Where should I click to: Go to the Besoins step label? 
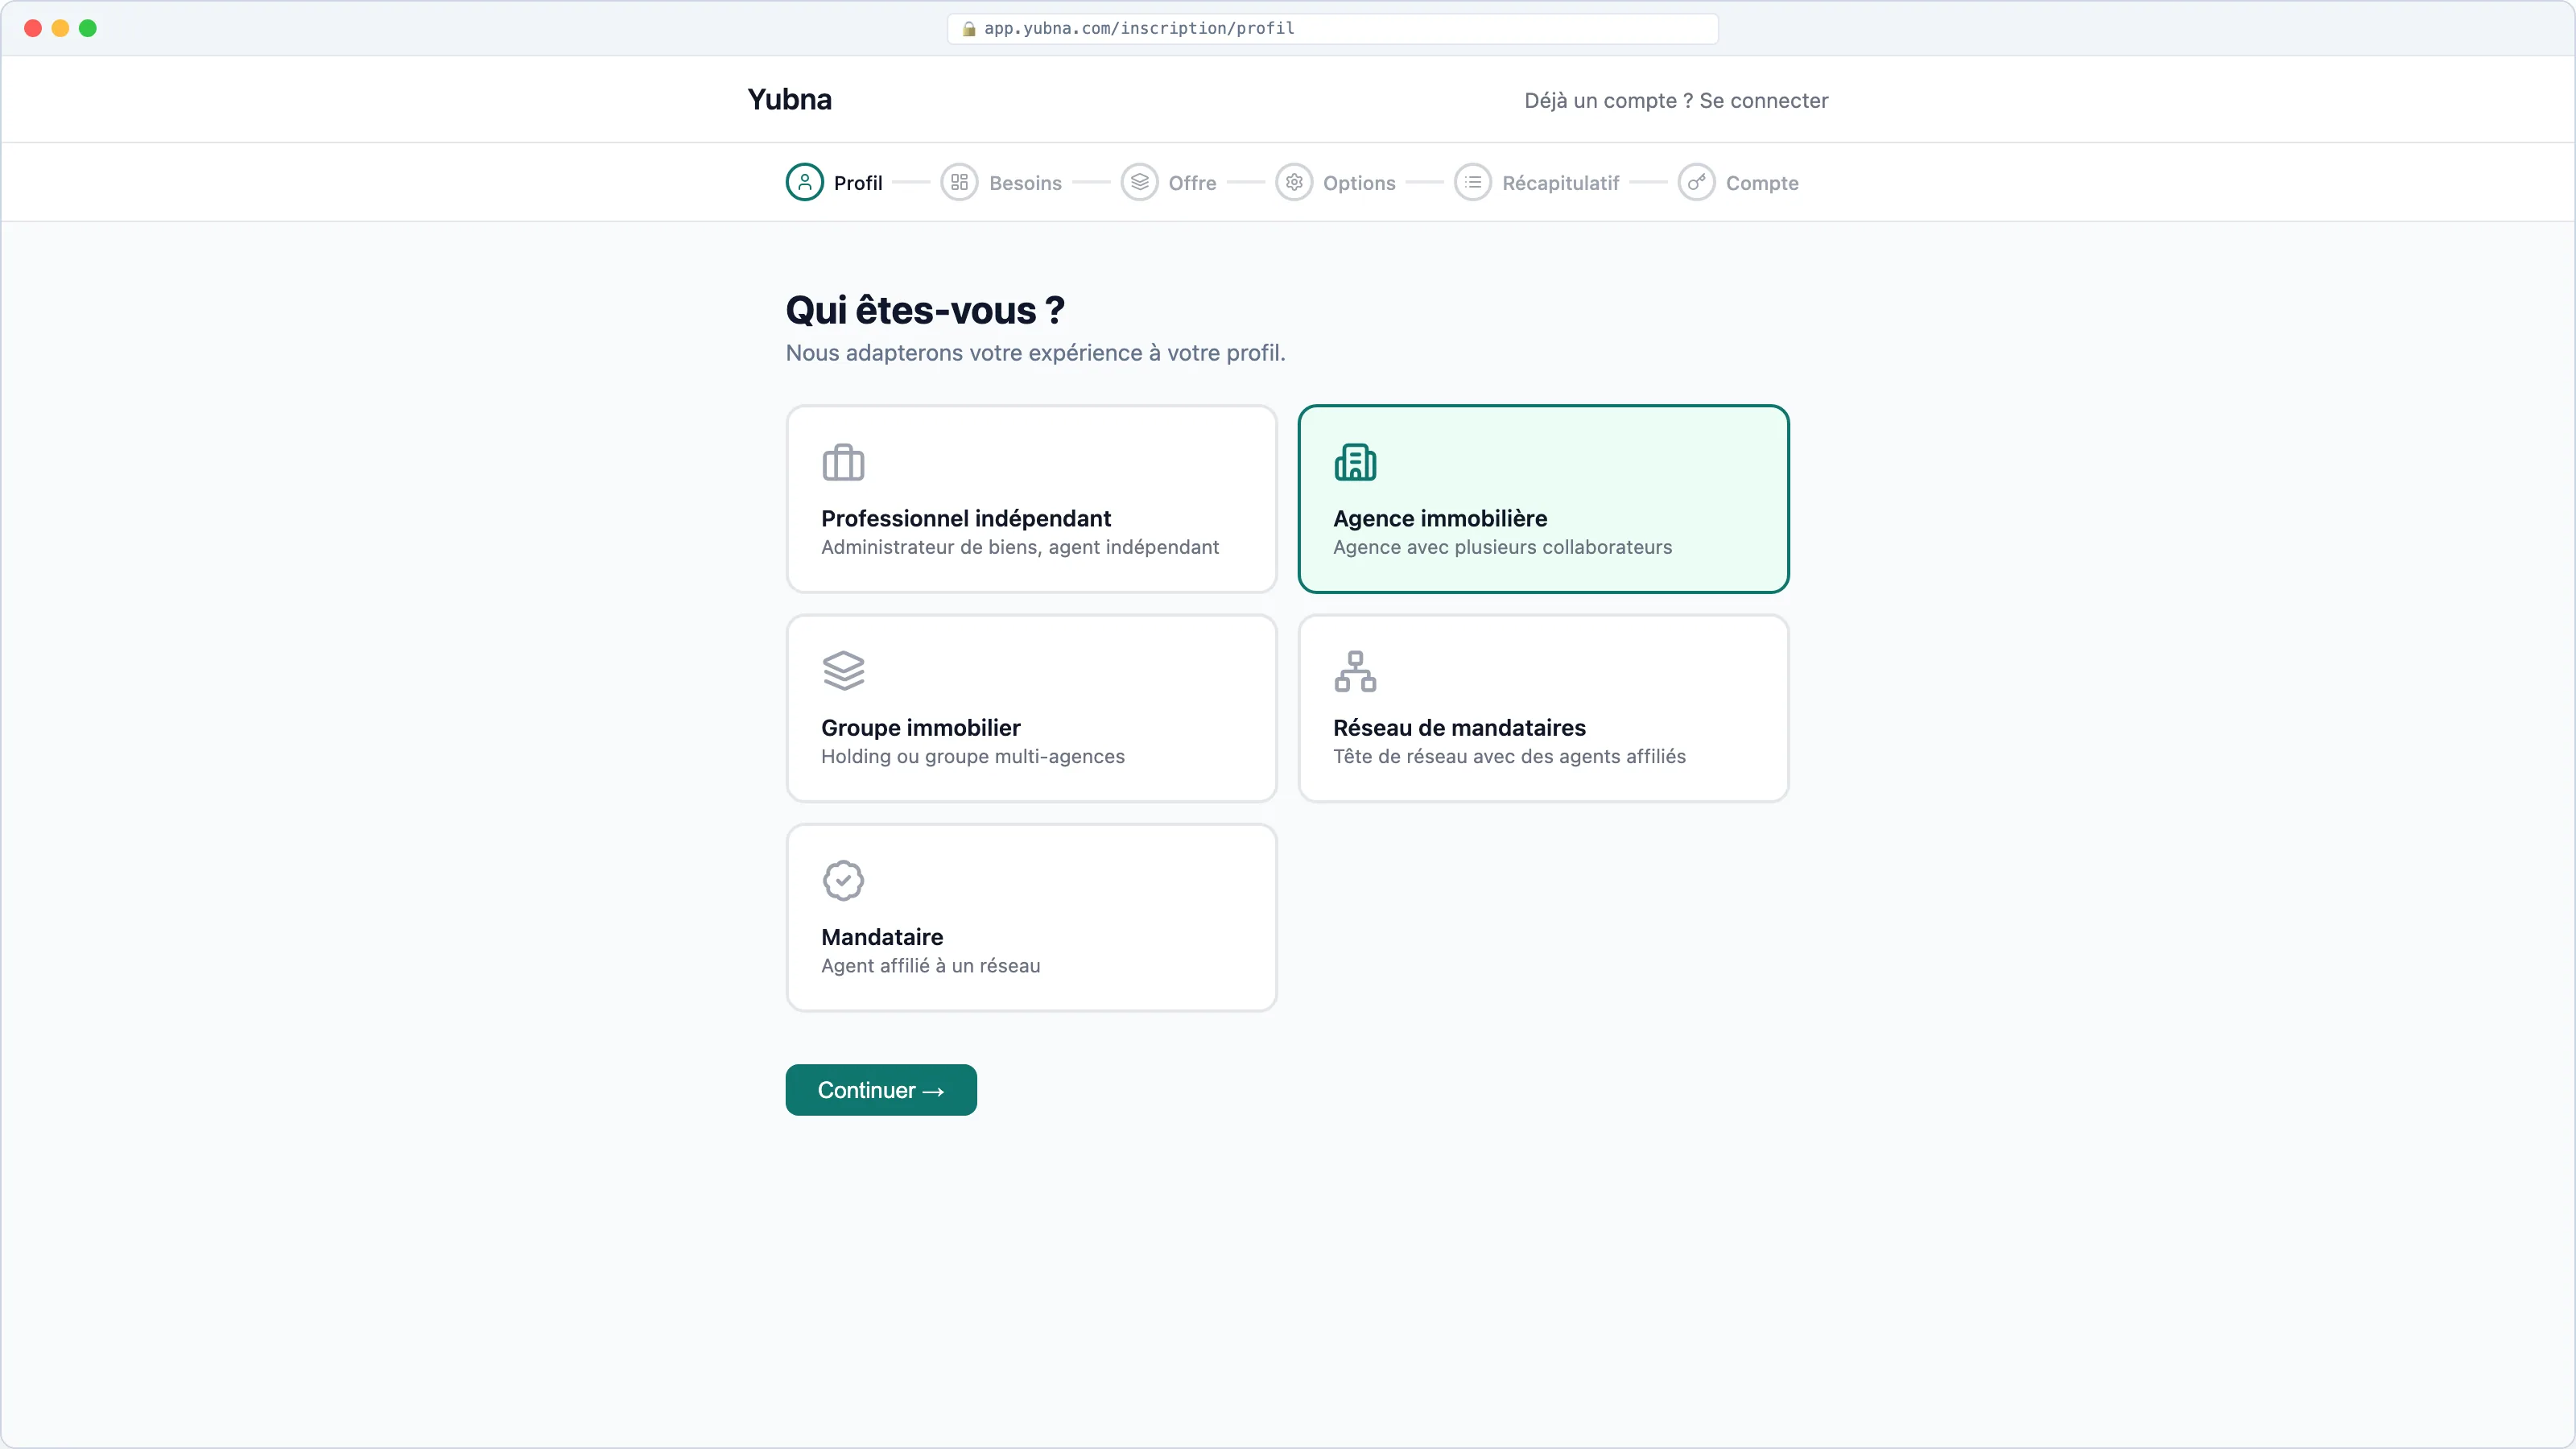[x=1025, y=183]
